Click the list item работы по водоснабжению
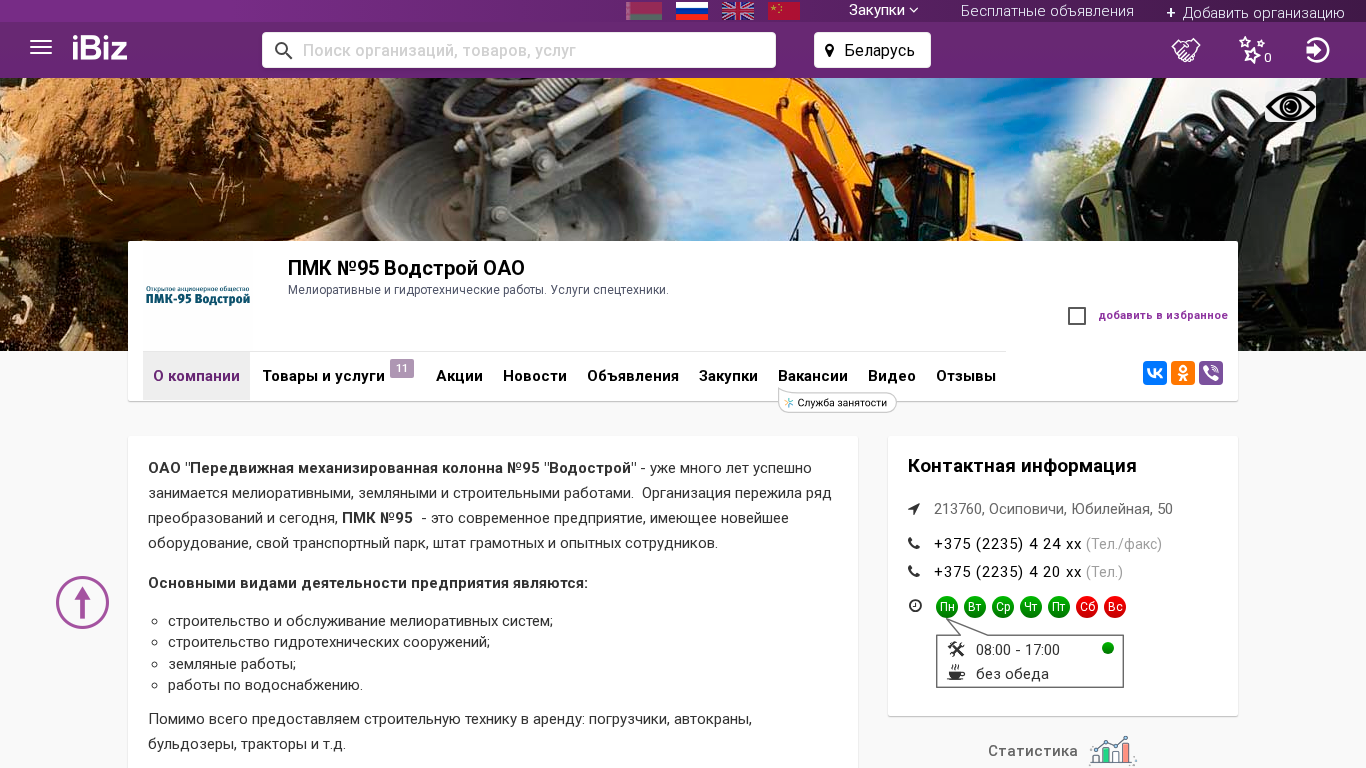 tap(265, 685)
